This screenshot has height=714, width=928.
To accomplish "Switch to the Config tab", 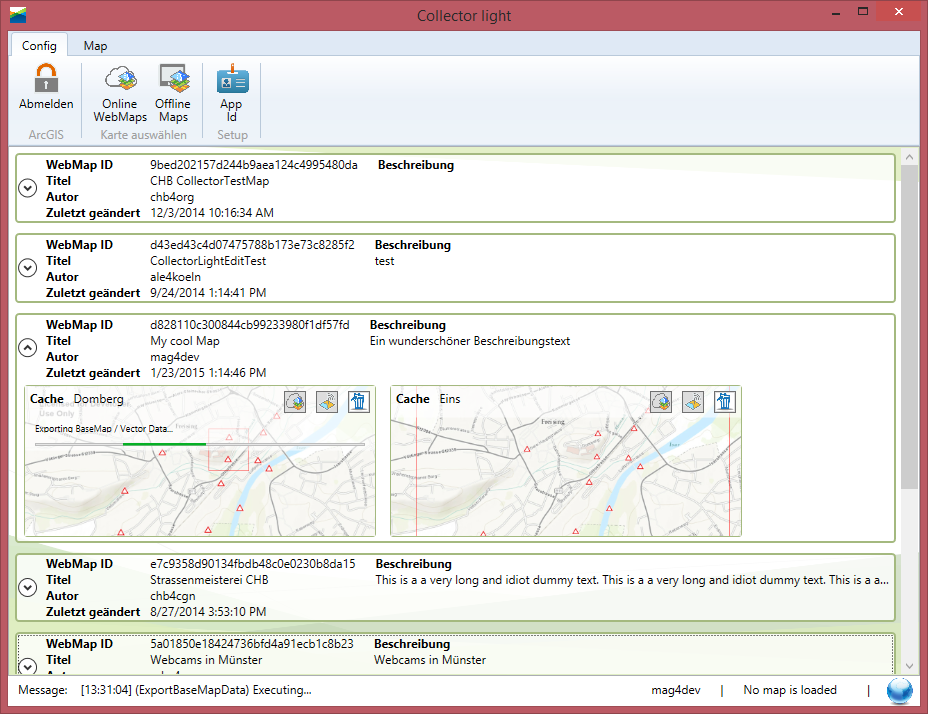I will (39, 46).
